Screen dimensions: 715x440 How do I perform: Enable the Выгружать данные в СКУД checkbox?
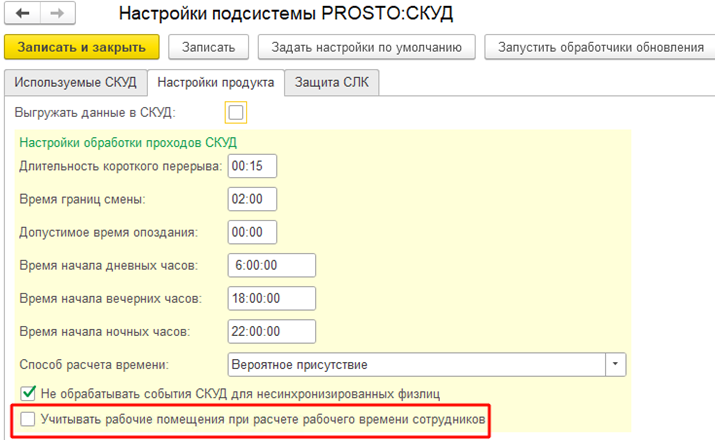[236, 111]
